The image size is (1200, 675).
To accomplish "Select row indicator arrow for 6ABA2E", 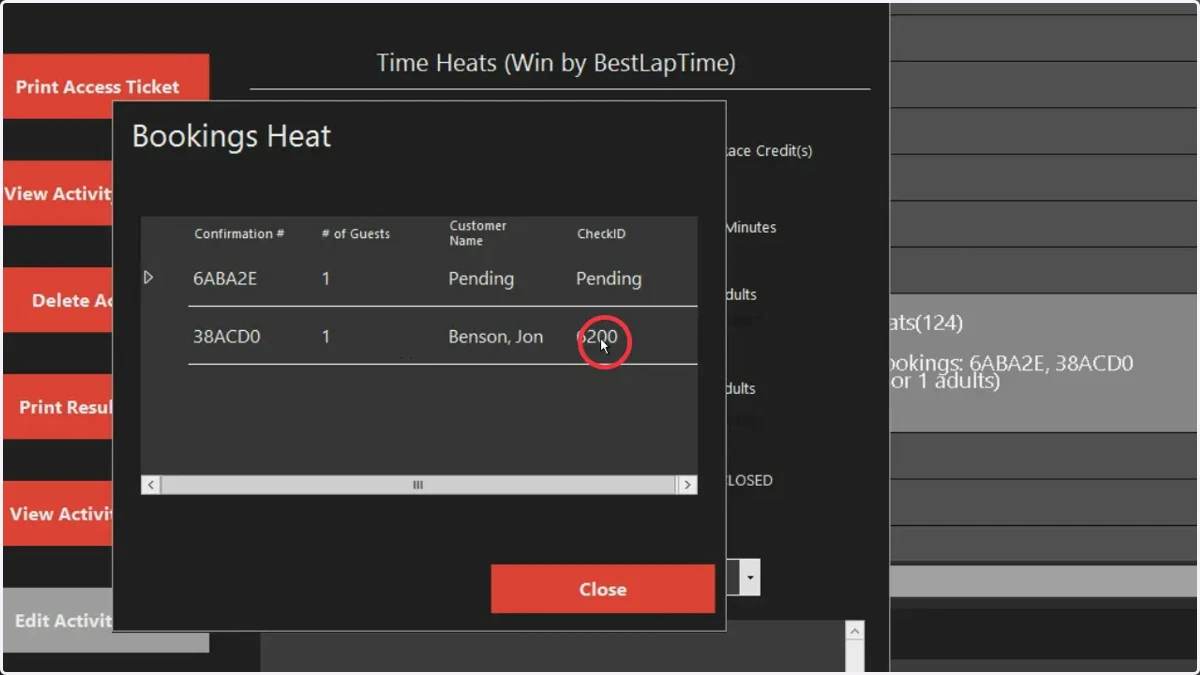I will [149, 277].
